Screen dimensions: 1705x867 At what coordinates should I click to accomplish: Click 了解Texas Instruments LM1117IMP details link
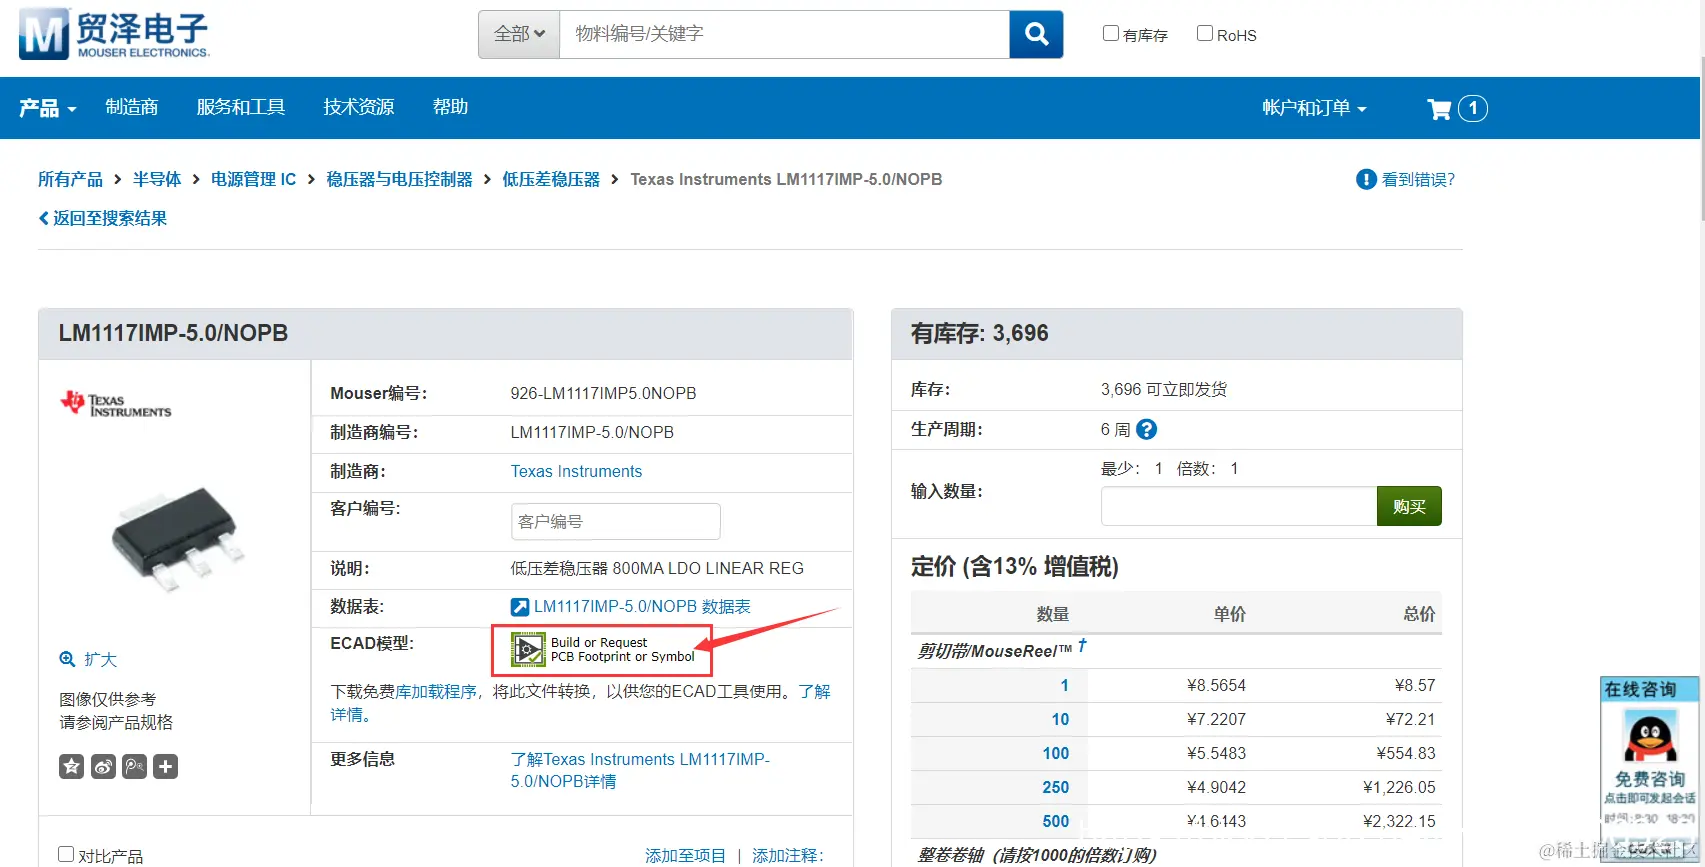[640, 770]
